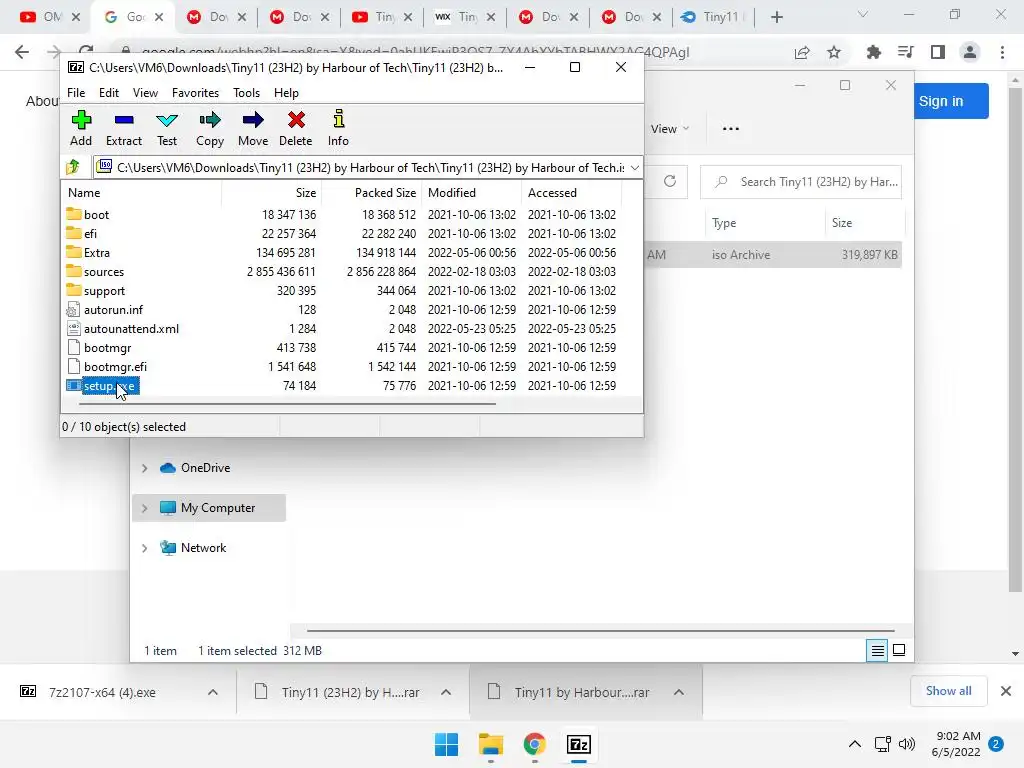This screenshot has height=768, width=1024.
Task: Click the share page icon in Chrome
Action: [x=802, y=52]
